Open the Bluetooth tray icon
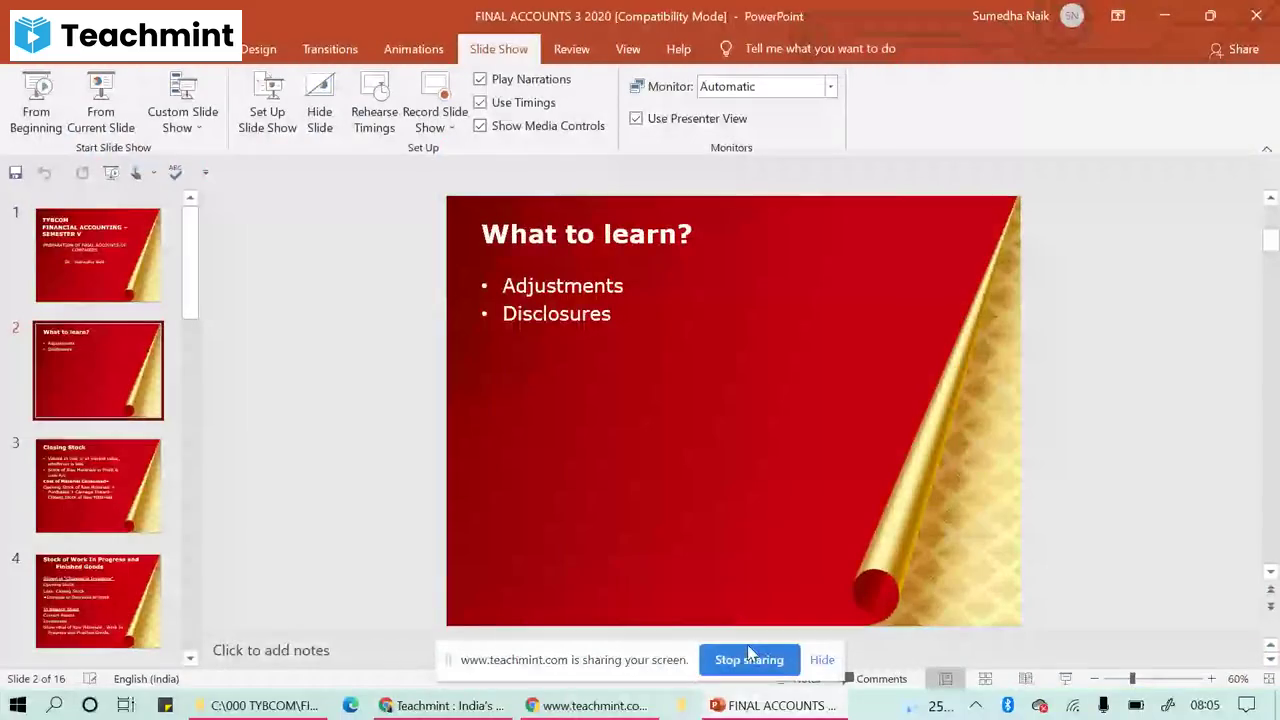Image resolution: width=1280 pixels, height=720 pixels. (x=1008, y=705)
